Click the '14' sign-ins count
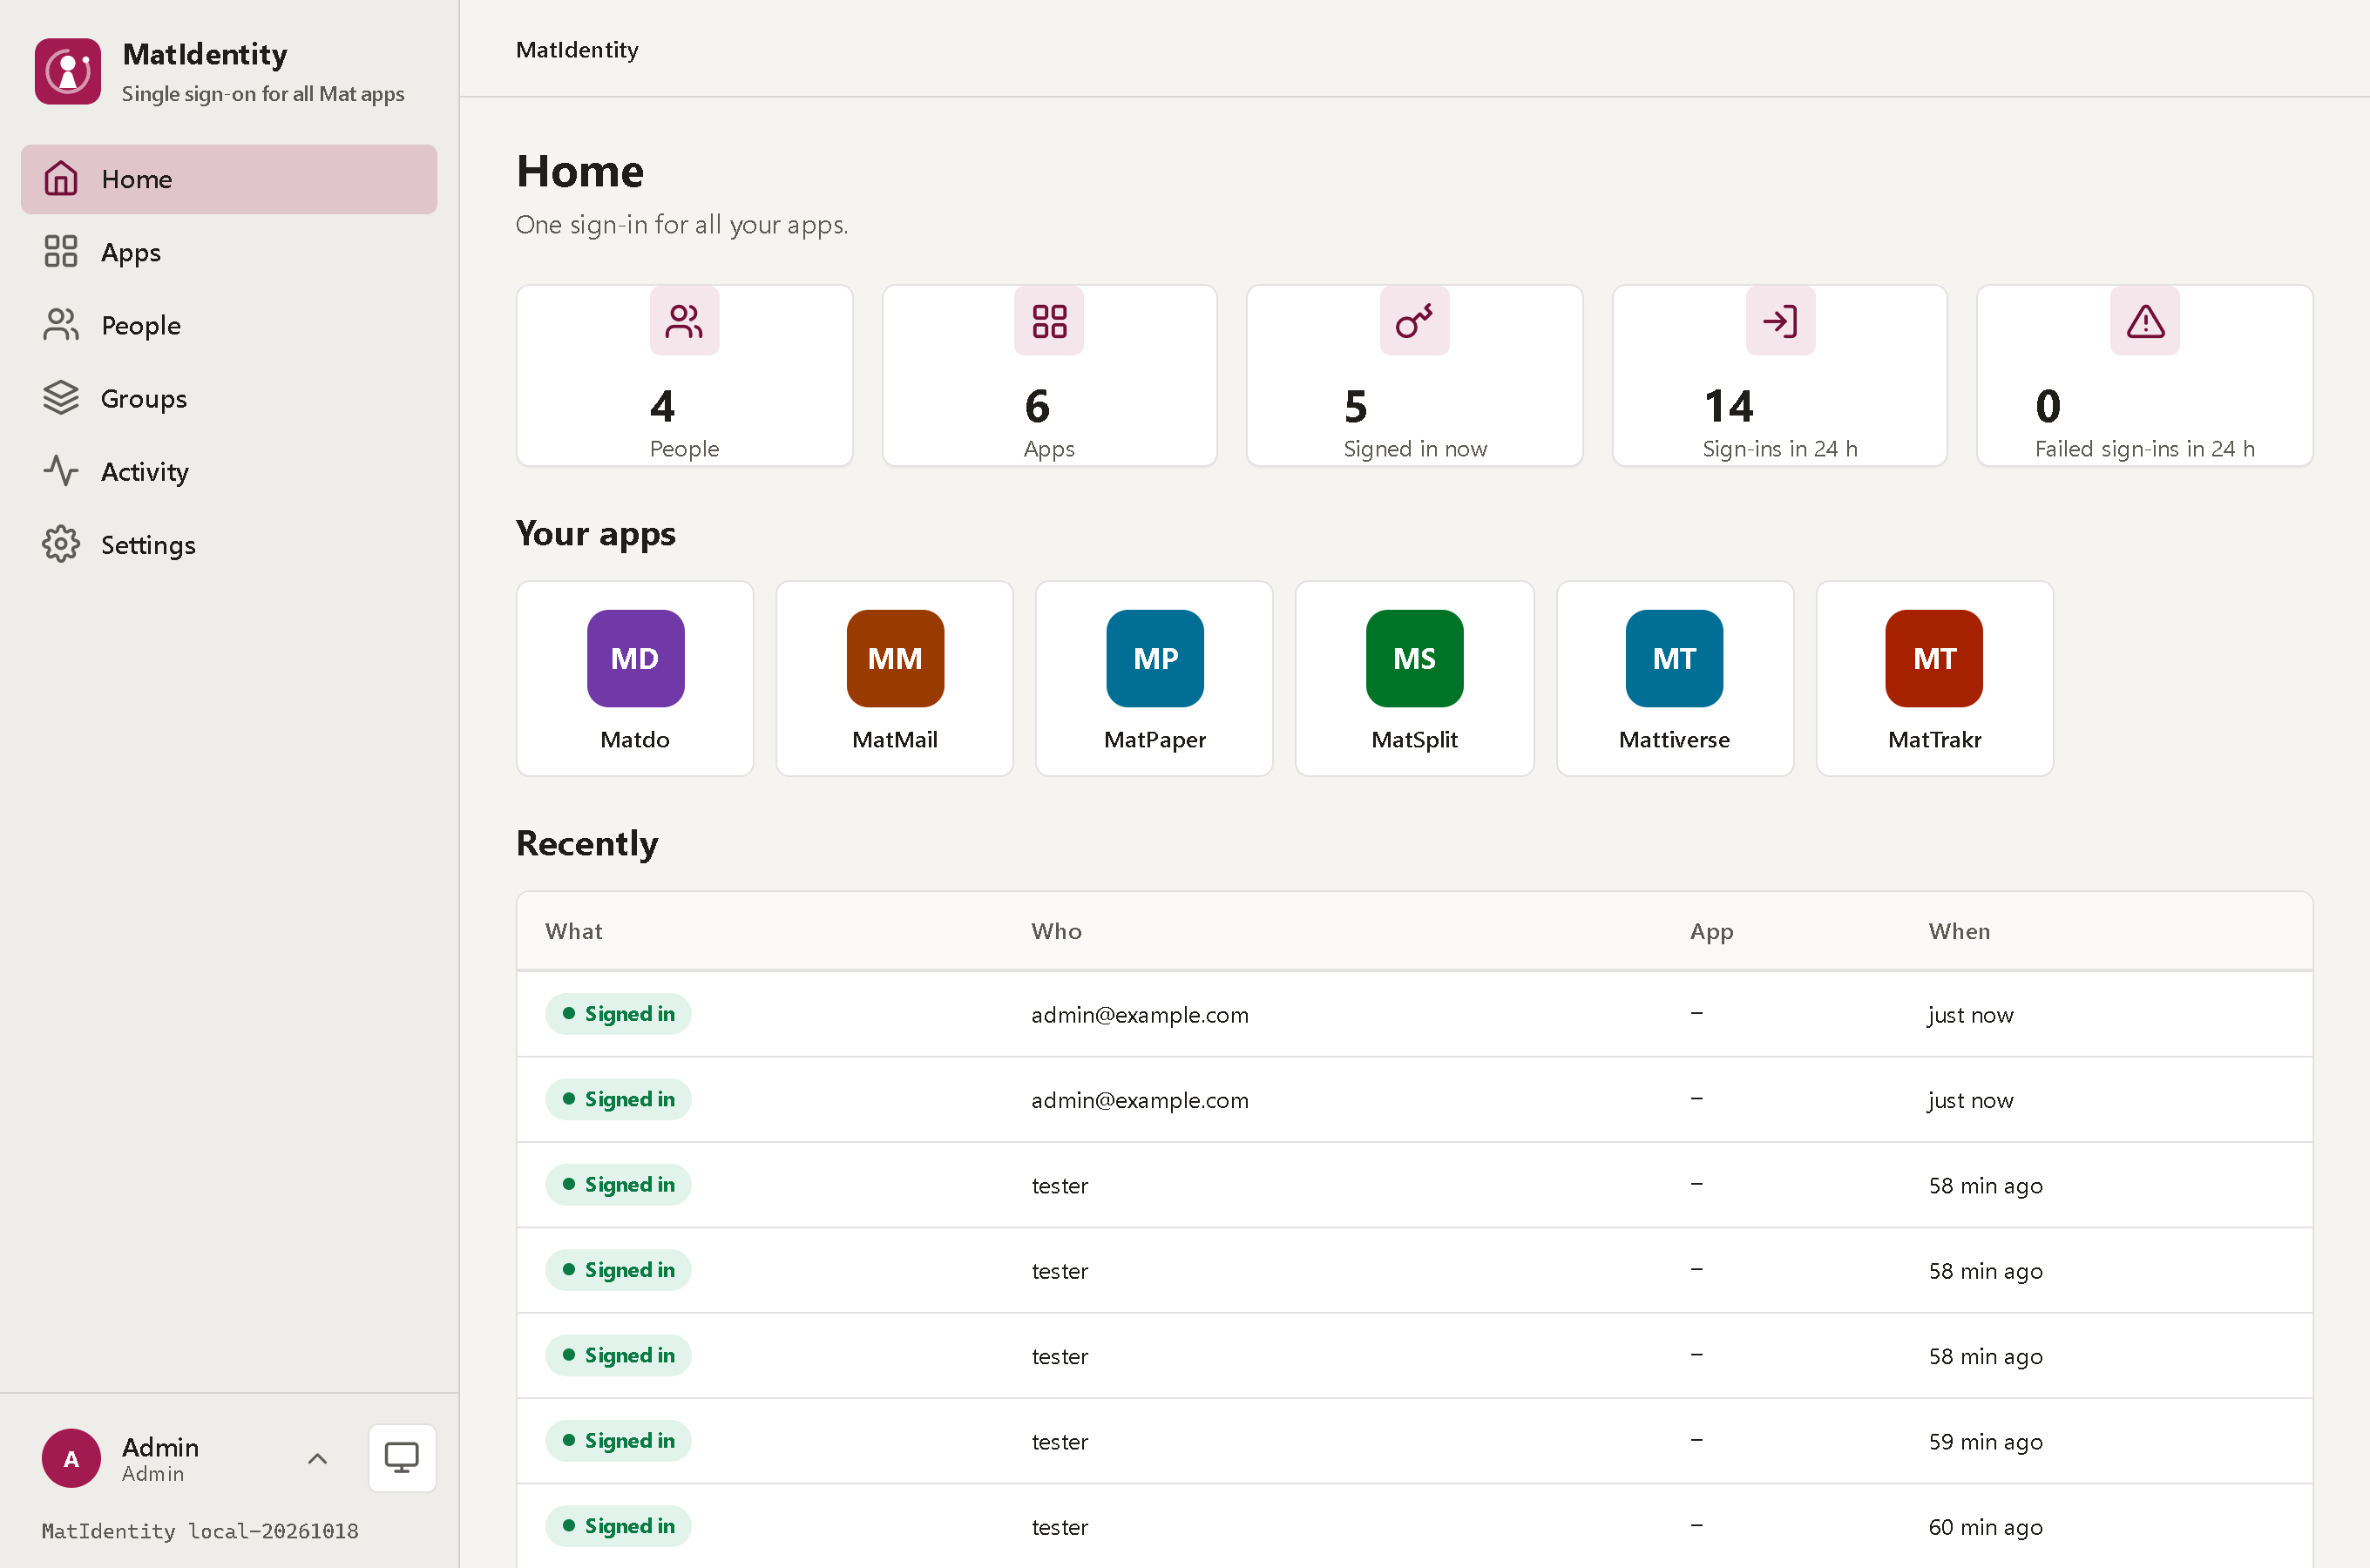The image size is (2370, 1568). tap(1728, 406)
